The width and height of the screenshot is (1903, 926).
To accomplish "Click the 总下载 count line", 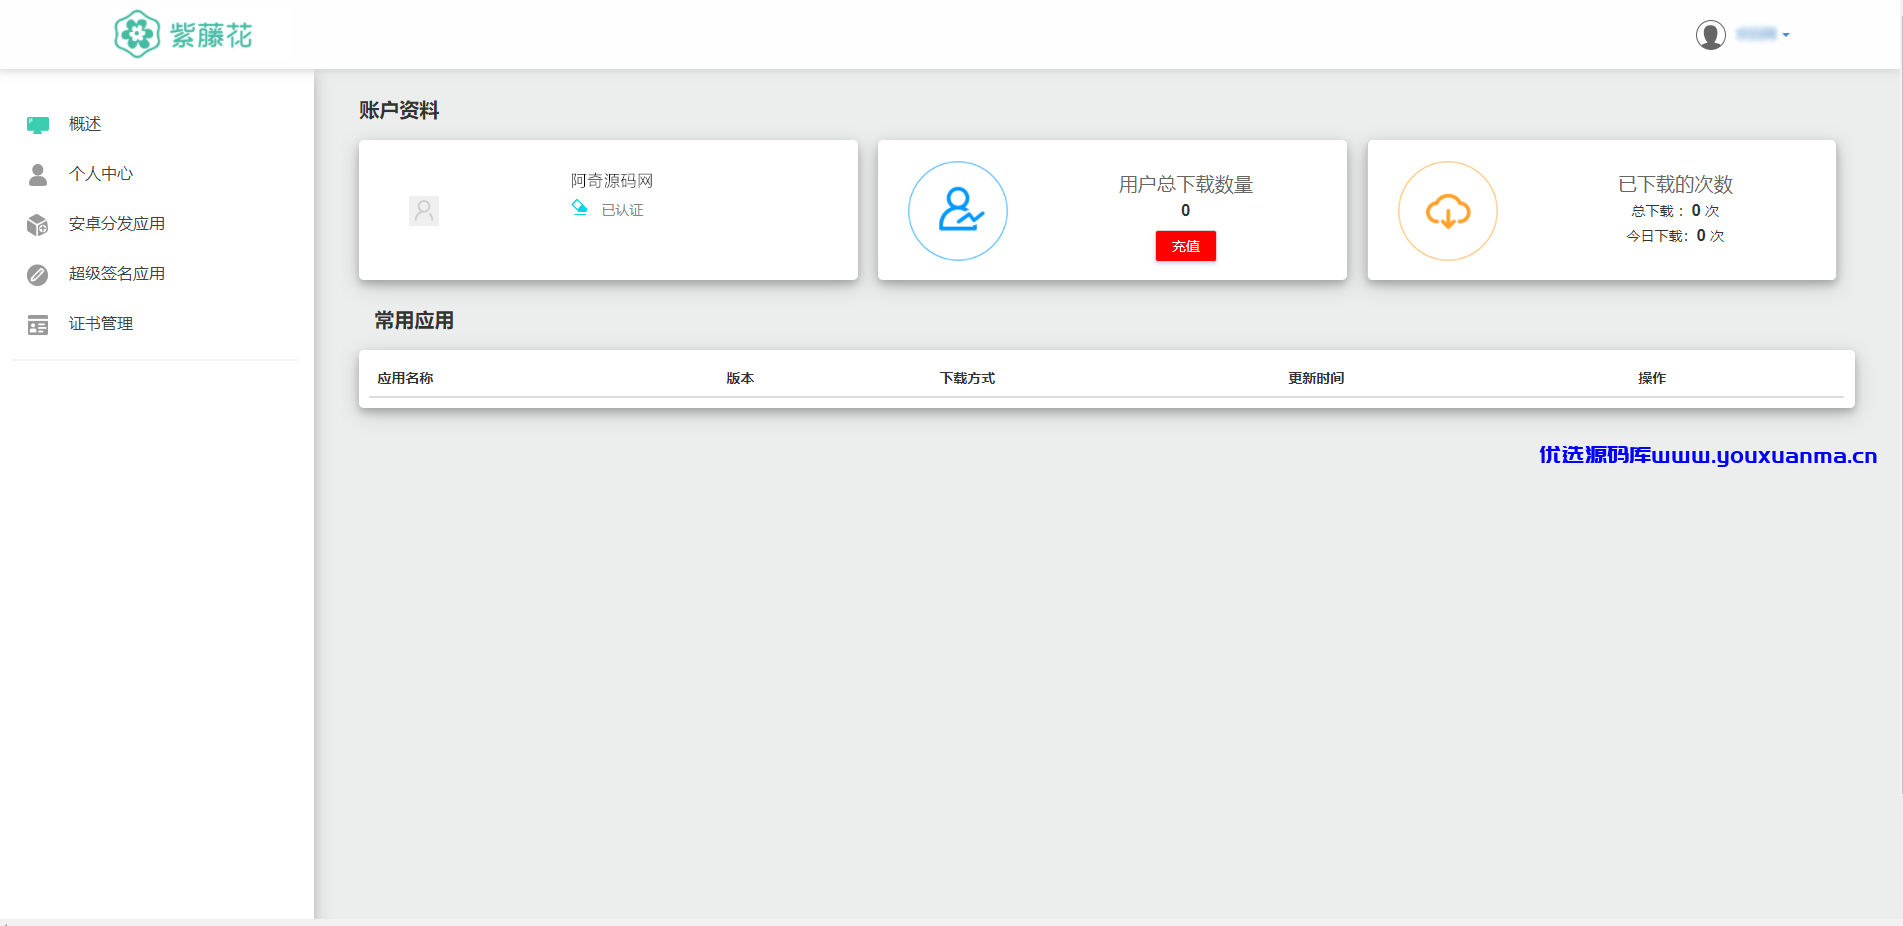I will pos(1676,211).
